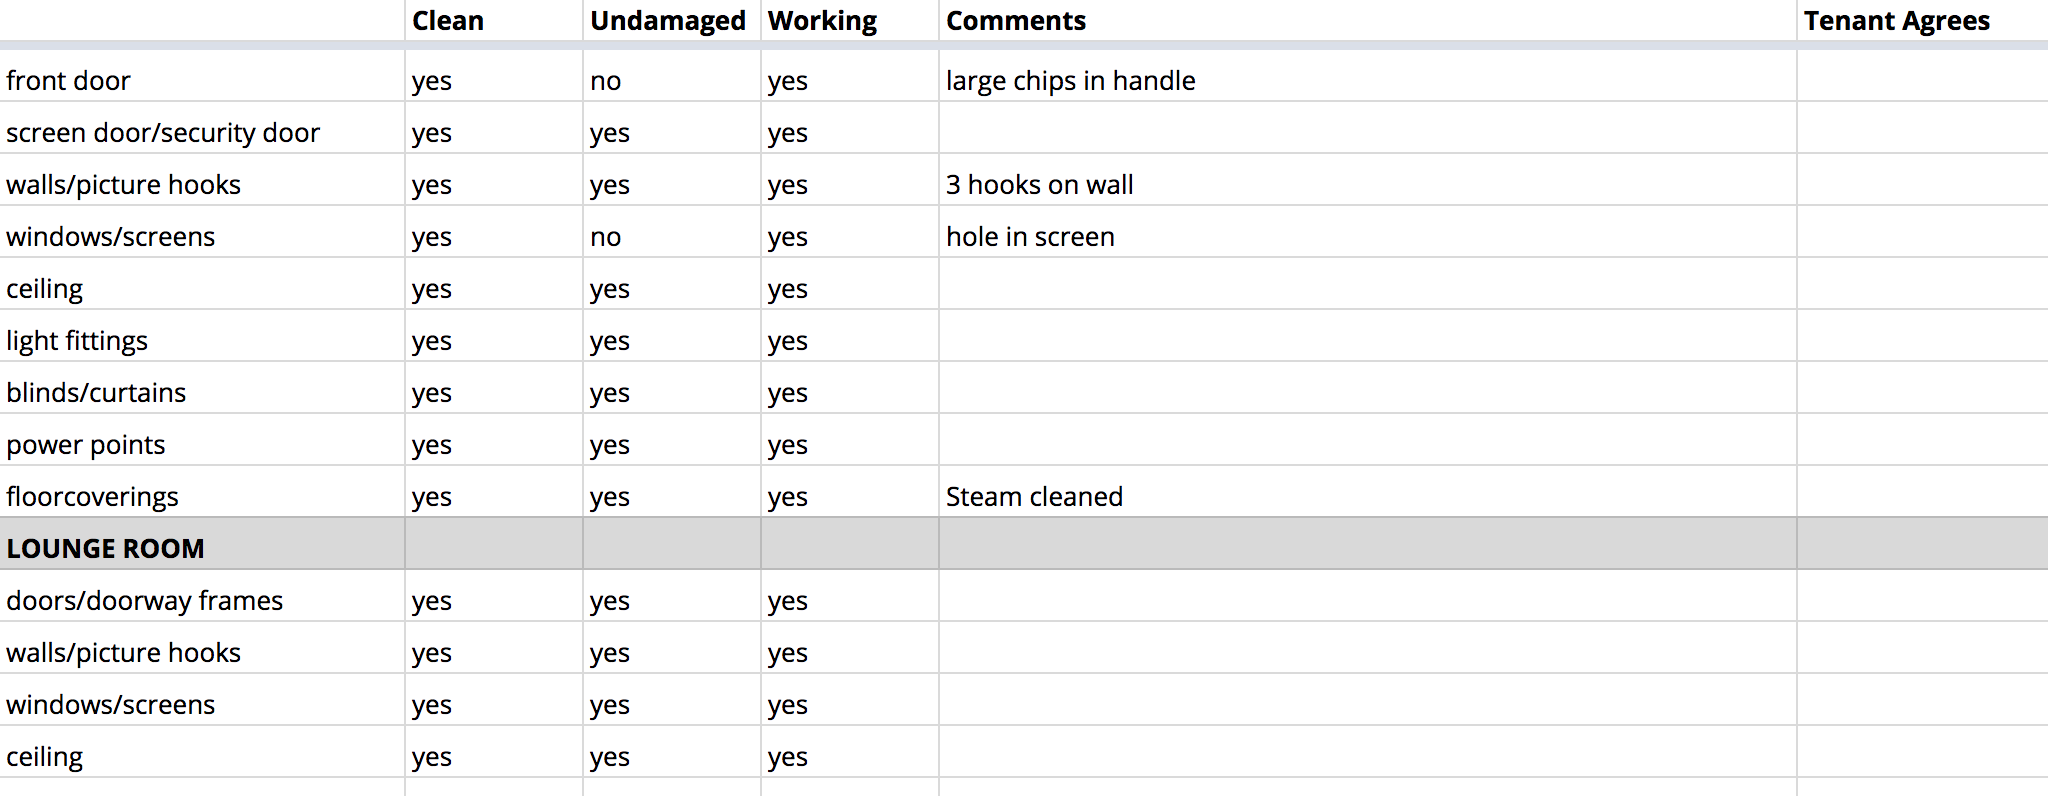Image resolution: width=2048 pixels, height=796 pixels.
Task: Click the Clean "yes" cell for power points
Action: pyautogui.click(x=432, y=445)
